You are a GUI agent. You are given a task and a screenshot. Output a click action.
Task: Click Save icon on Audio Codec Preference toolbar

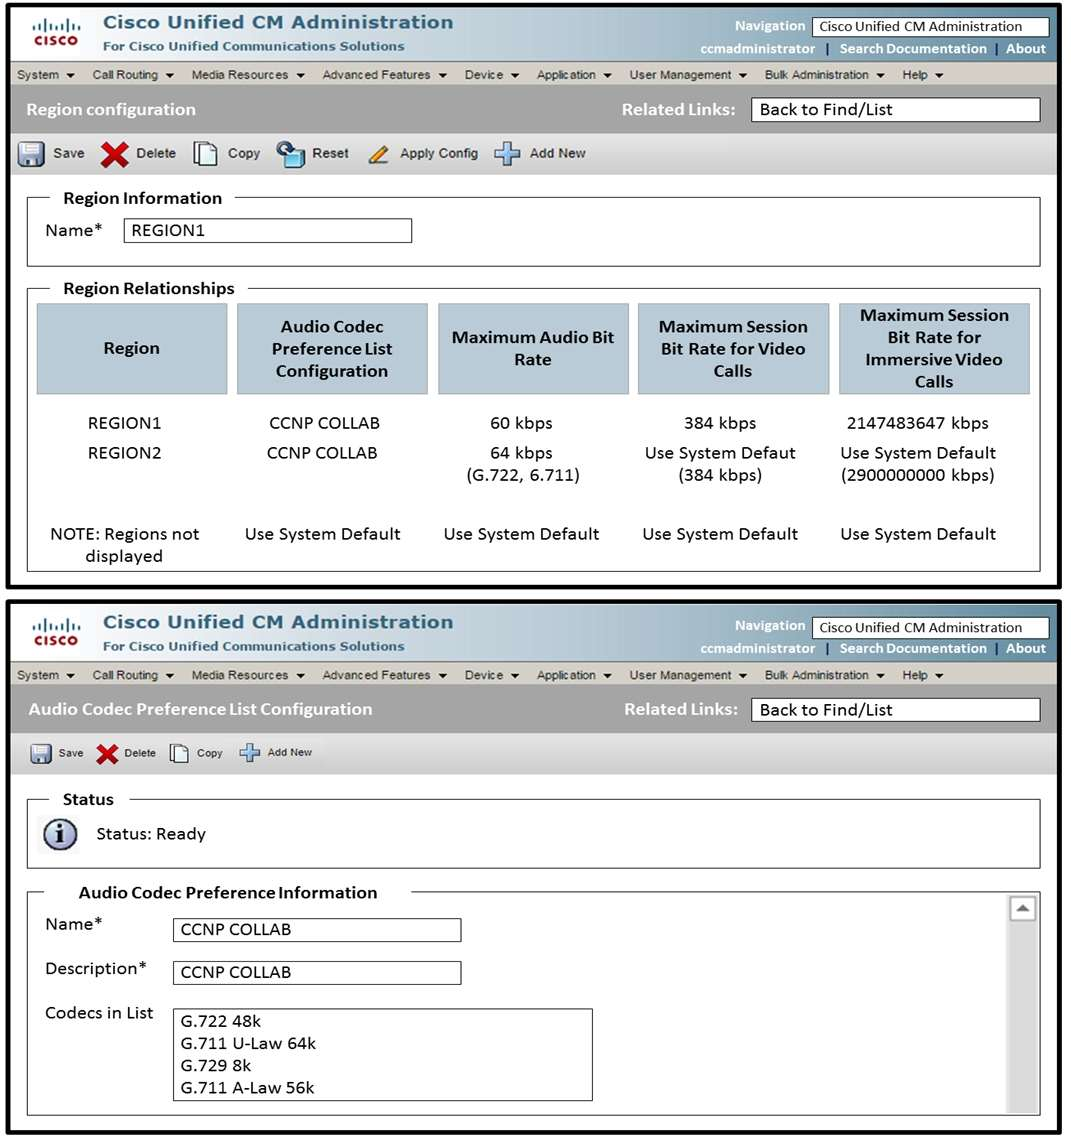41,753
